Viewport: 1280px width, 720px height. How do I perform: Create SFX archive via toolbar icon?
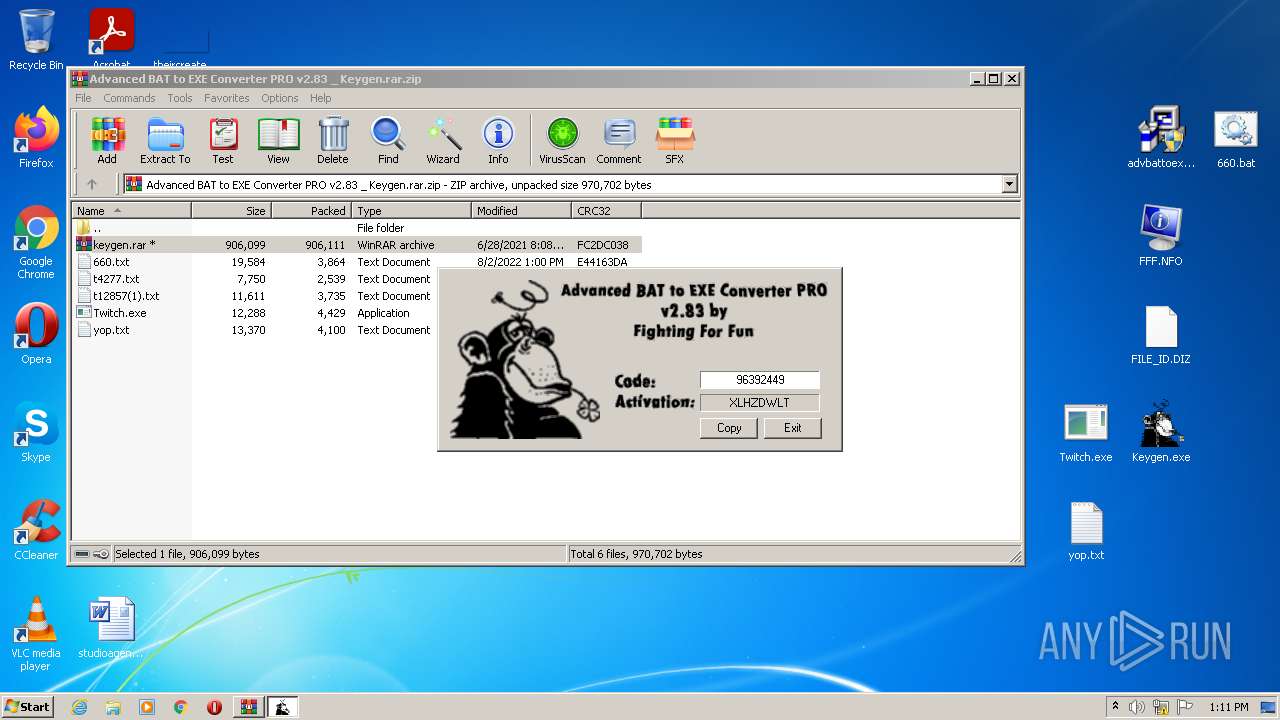click(x=675, y=140)
